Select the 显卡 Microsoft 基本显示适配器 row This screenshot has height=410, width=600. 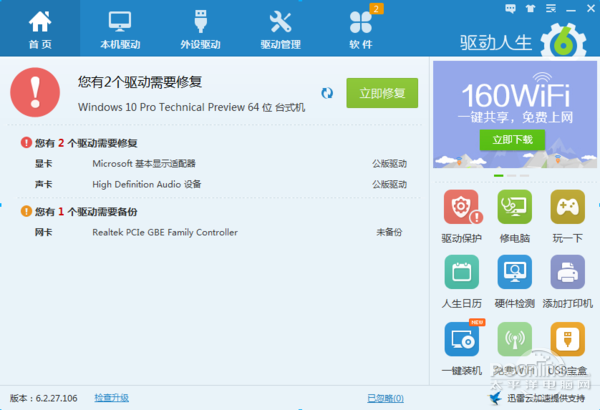coord(220,164)
